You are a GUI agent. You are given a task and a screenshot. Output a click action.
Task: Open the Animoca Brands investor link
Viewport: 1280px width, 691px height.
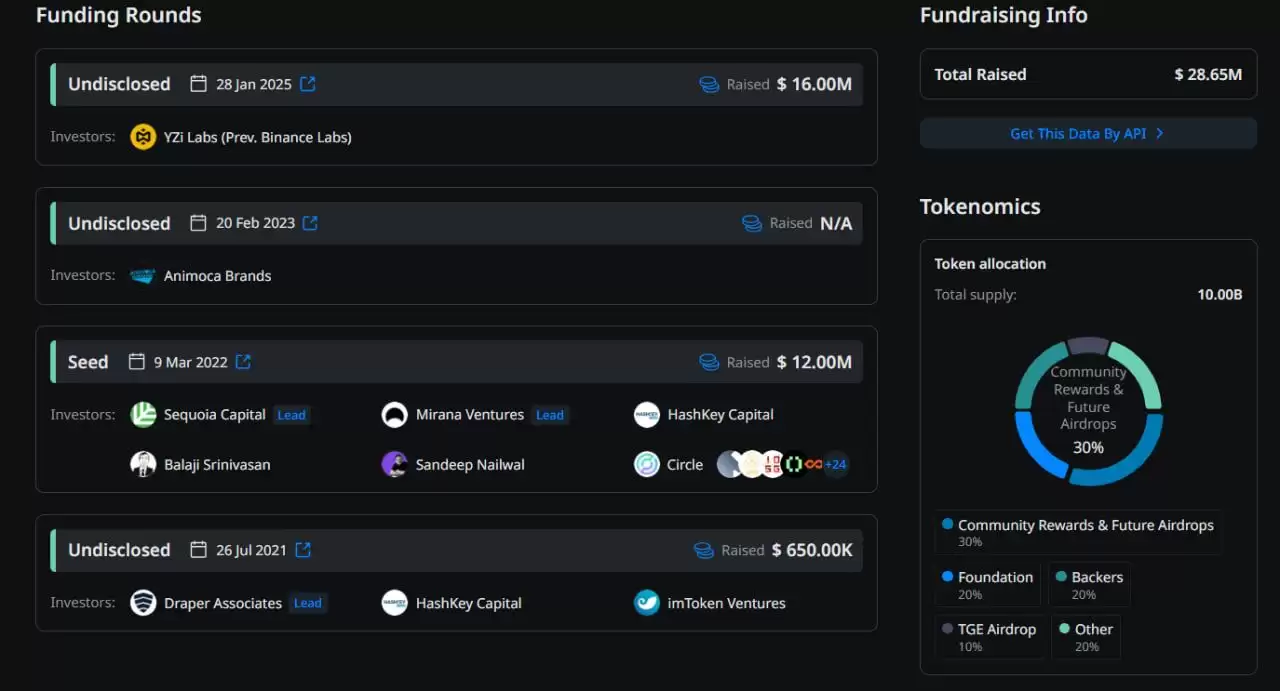[x=217, y=276]
